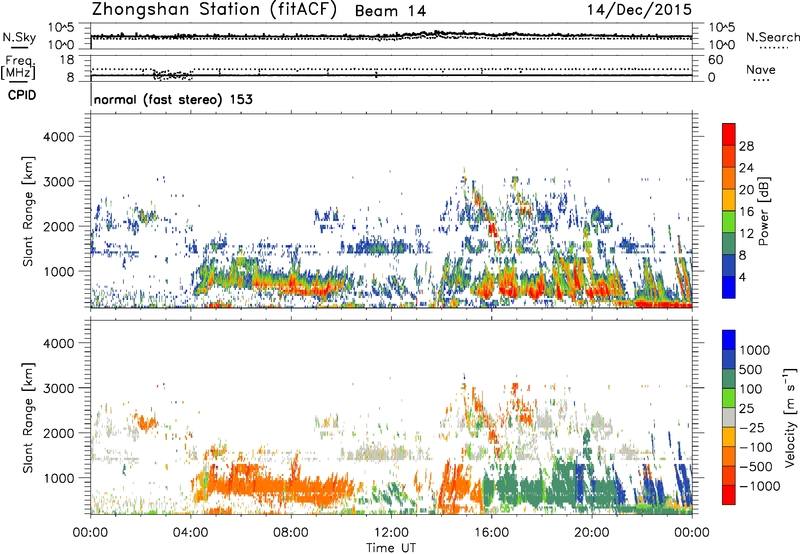This screenshot has height=554, width=800.
Task: Select the "4" value on the Power colorbar
Action: (742, 277)
